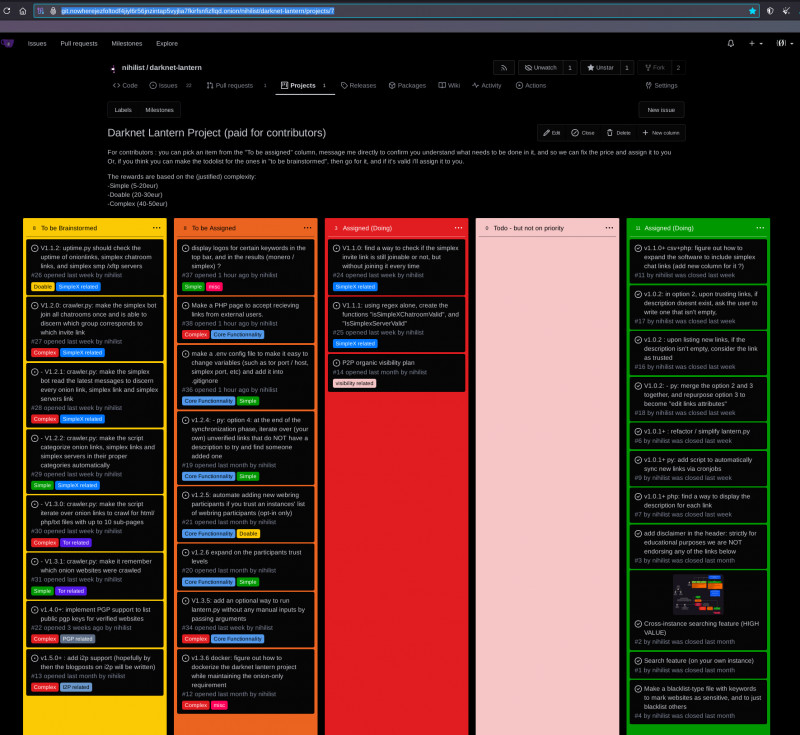Viewport: 800px width, 735px height.
Task: Click the New issue button
Action: 661,110
